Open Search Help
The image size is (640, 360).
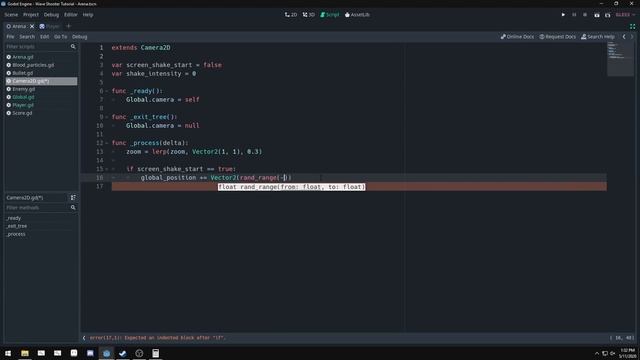click(598, 37)
